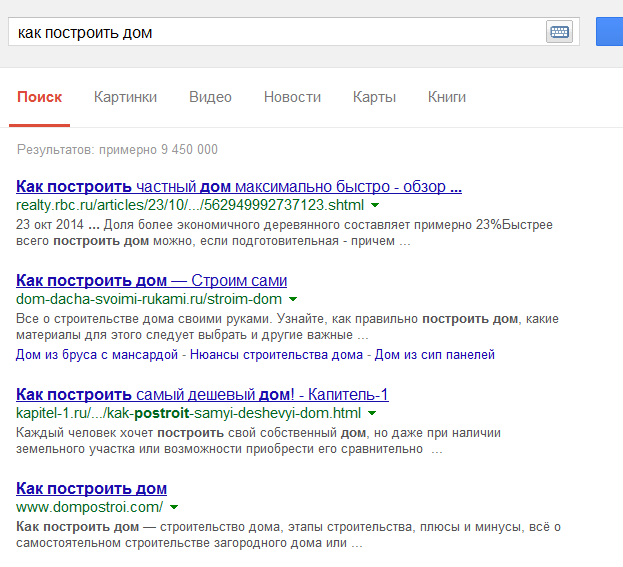This screenshot has width=623, height=567.
Task: Switch to the Видео tab
Action: point(210,97)
